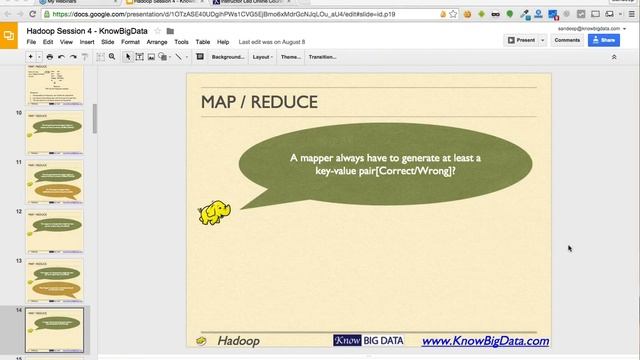640x360 pixels.
Task: Open the account email dropdown
Action: pyautogui.click(x=591, y=29)
